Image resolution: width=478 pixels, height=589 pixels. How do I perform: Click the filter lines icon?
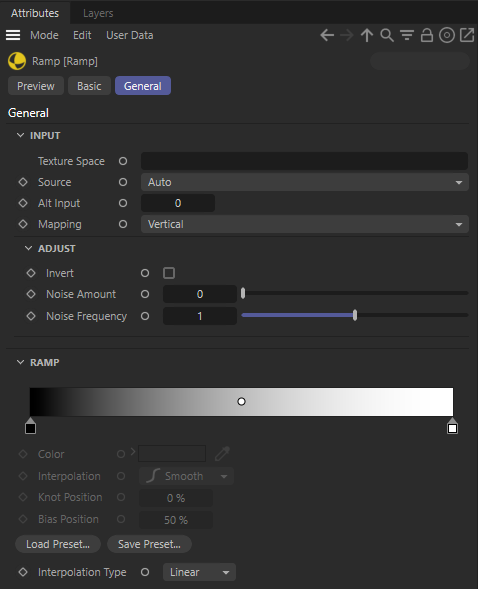[407, 35]
